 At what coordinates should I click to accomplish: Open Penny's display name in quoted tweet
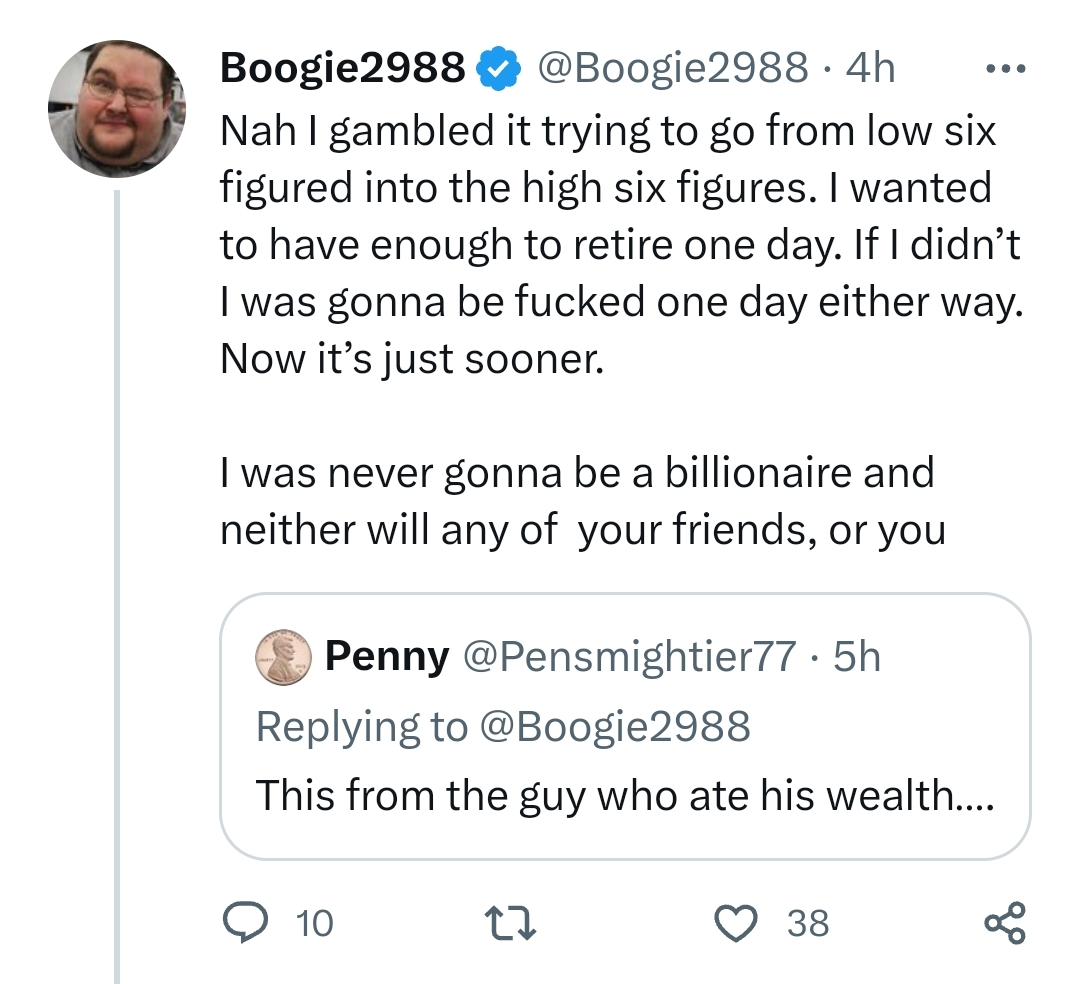point(387,657)
